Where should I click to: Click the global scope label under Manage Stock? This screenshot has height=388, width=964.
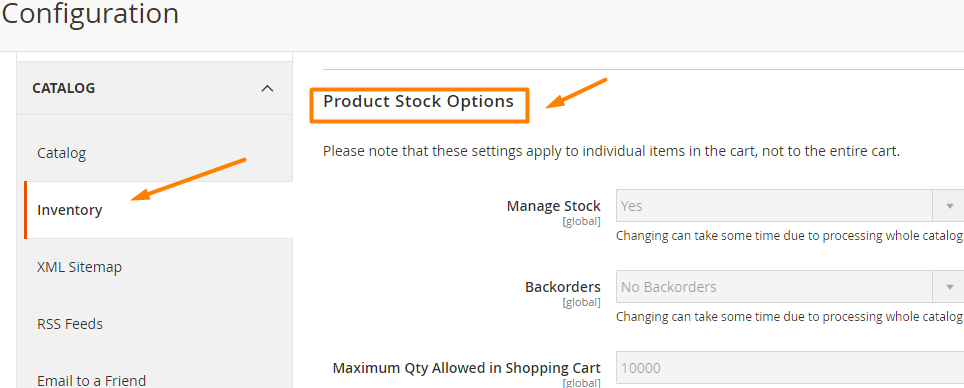[x=581, y=221]
